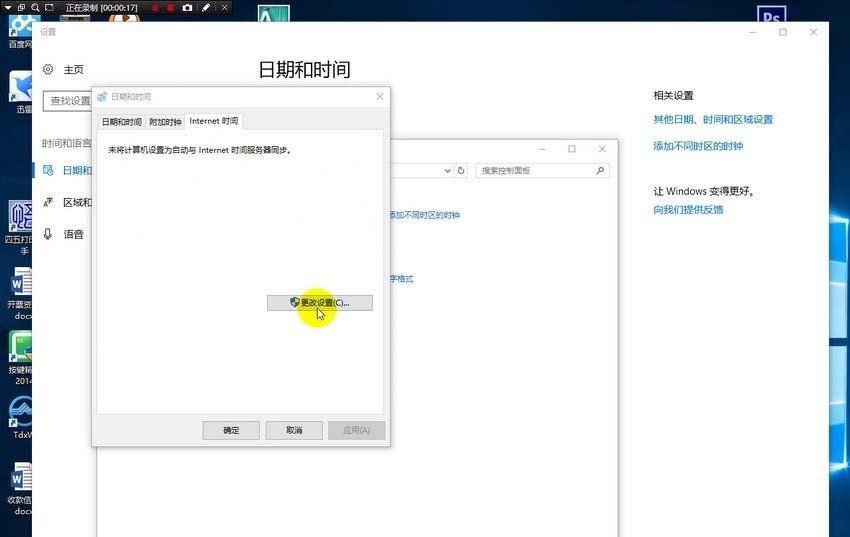850x537 pixels.
Task: Open the recorder toolbar dropdown arrow
Action: pos(8,8)
